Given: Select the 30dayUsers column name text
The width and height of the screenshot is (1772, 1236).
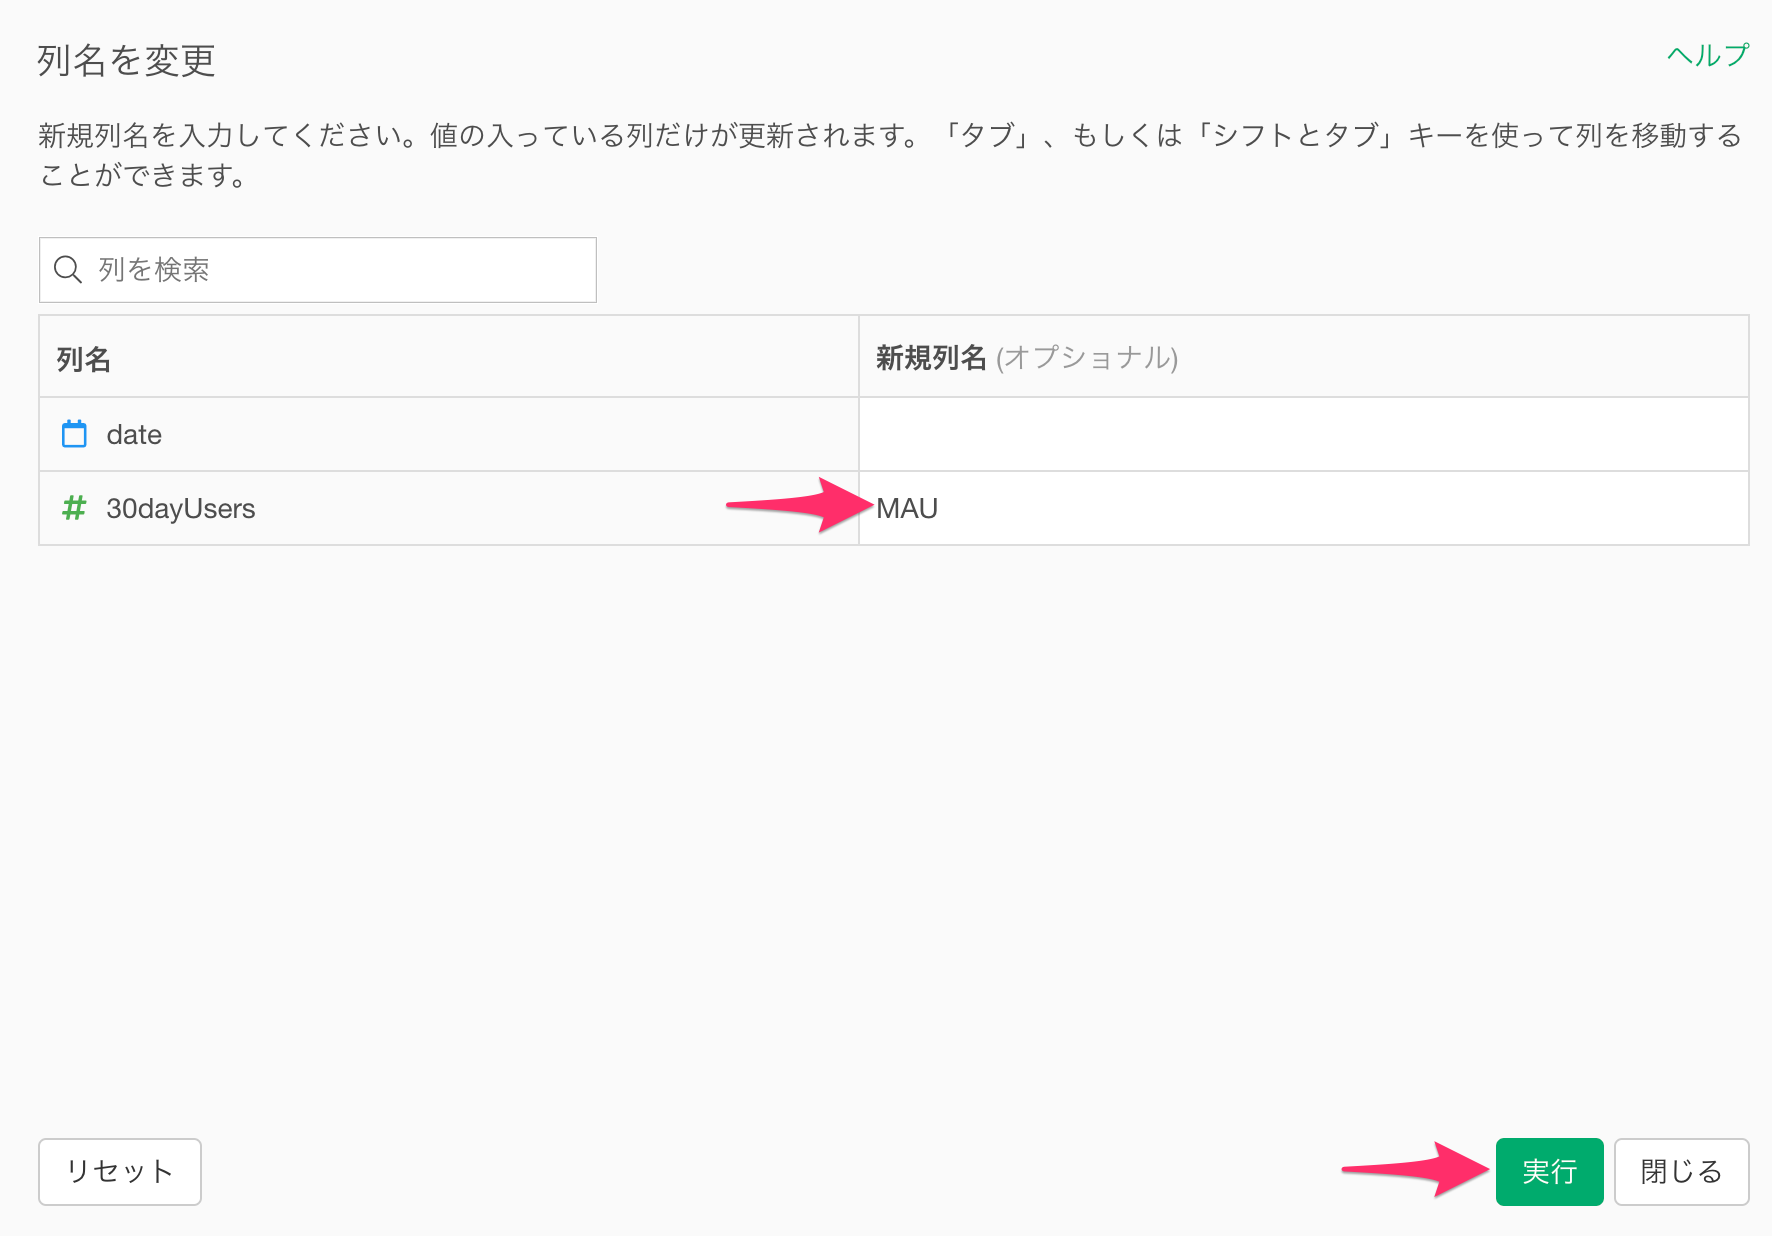Looking at the screenshot, I should tap(181, 509).
